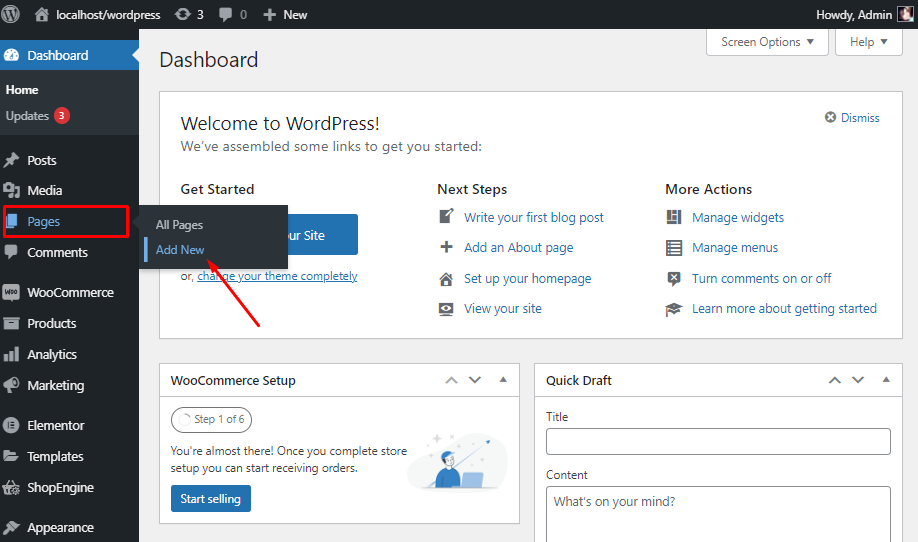This screenshot has height=542, width=918.
Task: Click the Analytics bar chart icon
Action: 11,354
